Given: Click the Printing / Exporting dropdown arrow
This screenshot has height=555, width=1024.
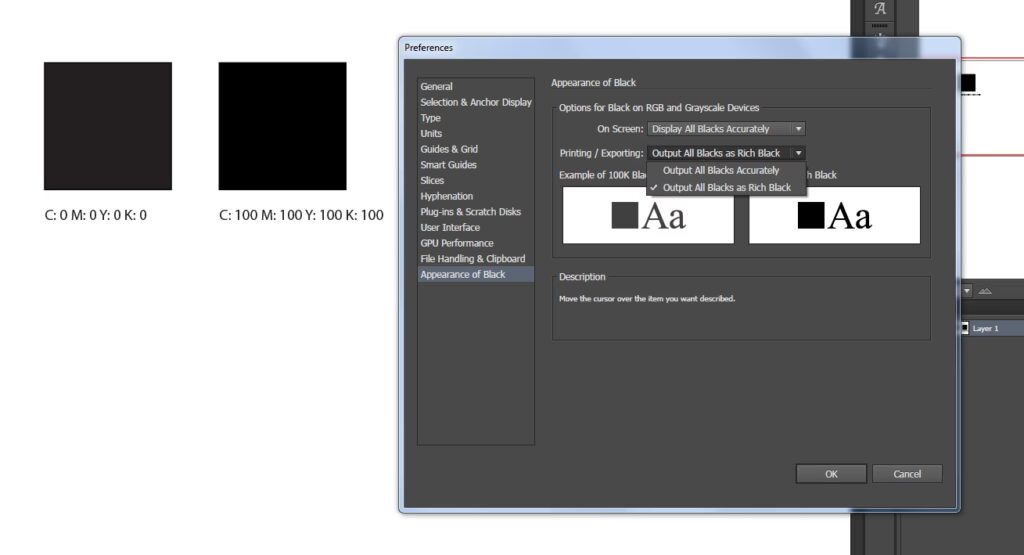Looking at the screenshot, I should pyautogui.click(x=798, y=153).
